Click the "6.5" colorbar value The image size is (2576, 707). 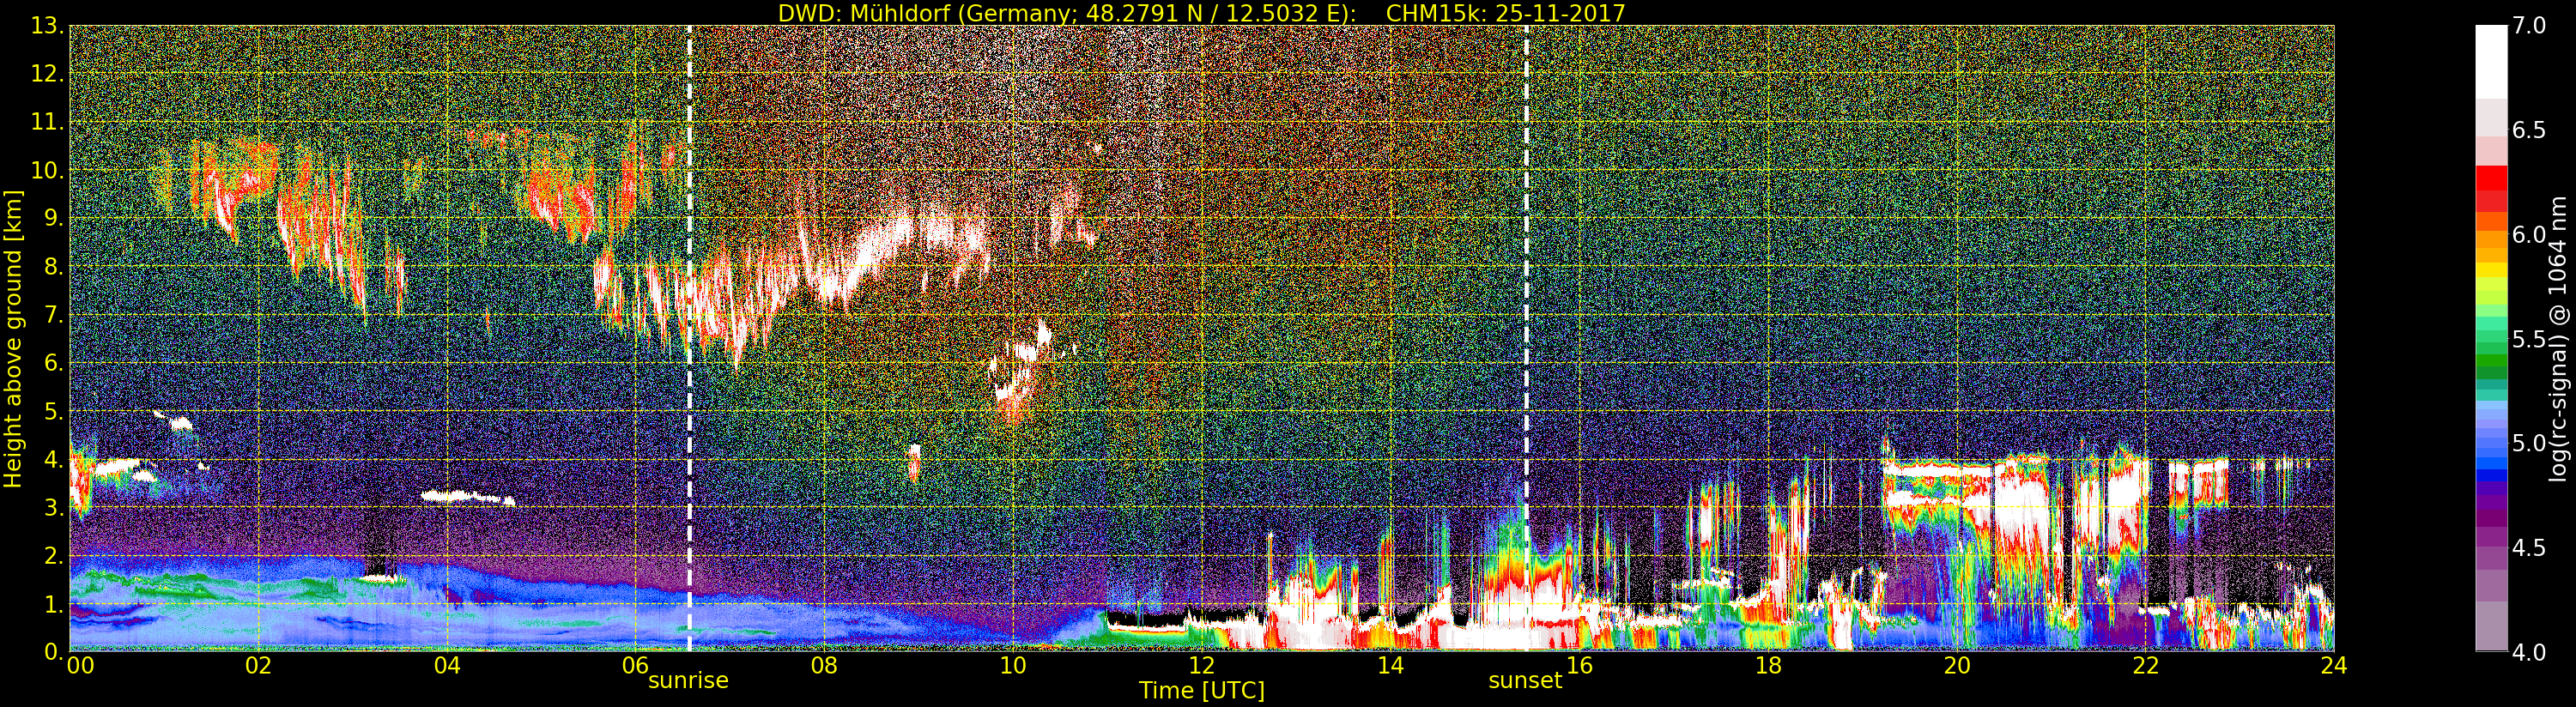[2529, 130]
